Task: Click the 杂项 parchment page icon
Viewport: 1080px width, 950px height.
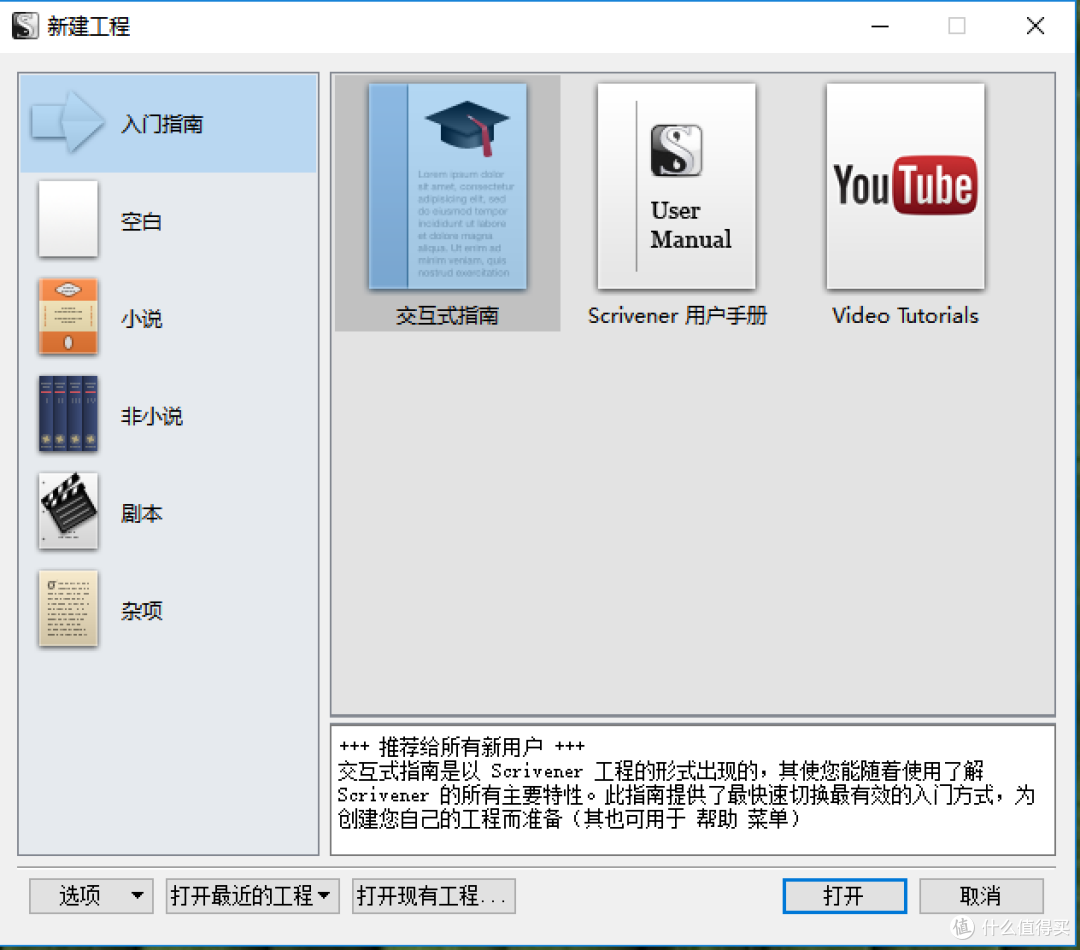Action: (68, 608)
